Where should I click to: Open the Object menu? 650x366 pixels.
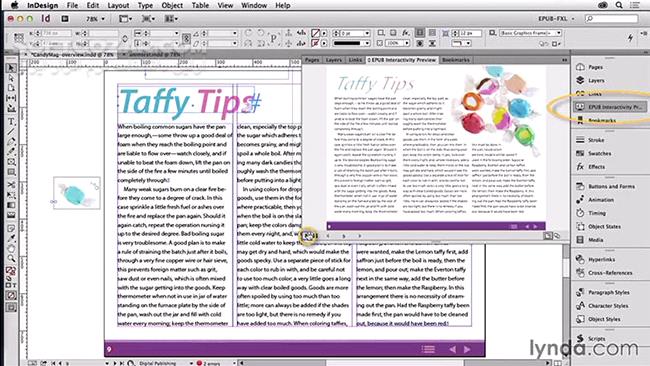(172, 5)
